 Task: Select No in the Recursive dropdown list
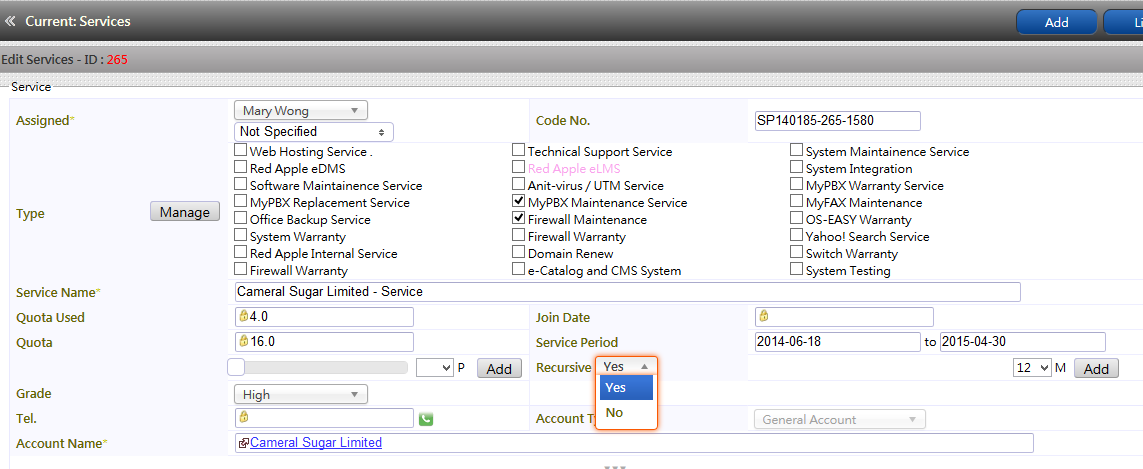[x=626, y=413]
